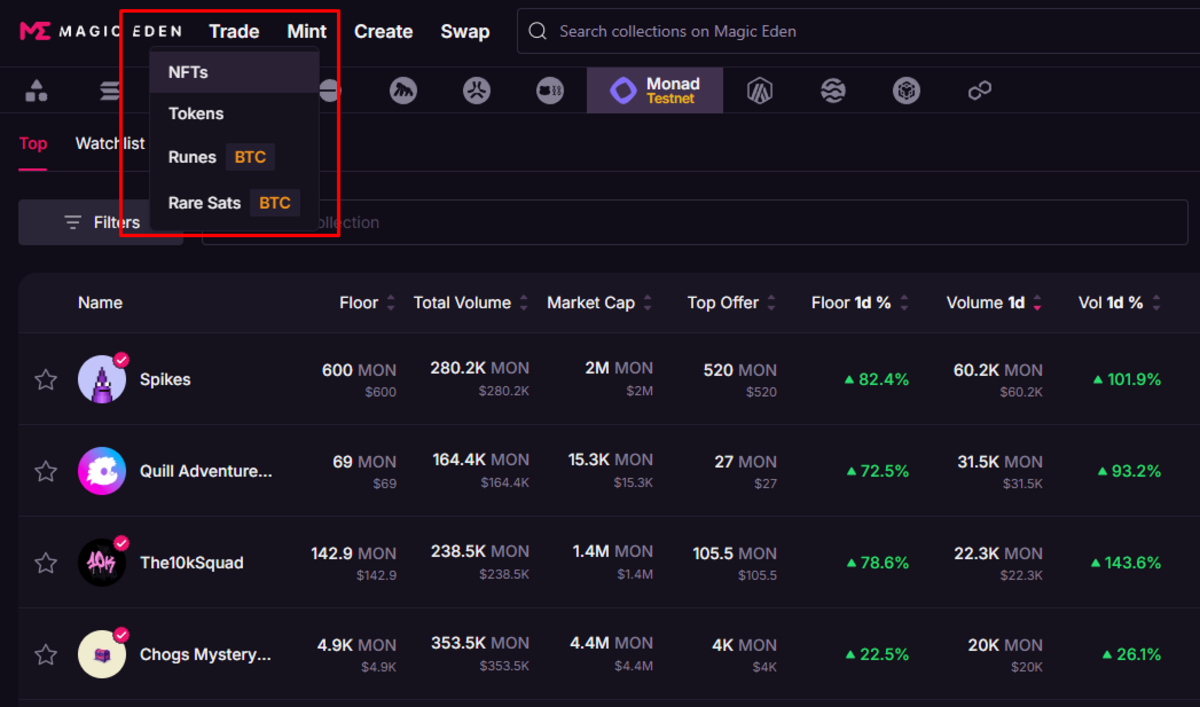Click The10kSquad floor 142.9 MON
Image resolution: width=1200 pixels, height=707 pixels.
tap(354, 554)
